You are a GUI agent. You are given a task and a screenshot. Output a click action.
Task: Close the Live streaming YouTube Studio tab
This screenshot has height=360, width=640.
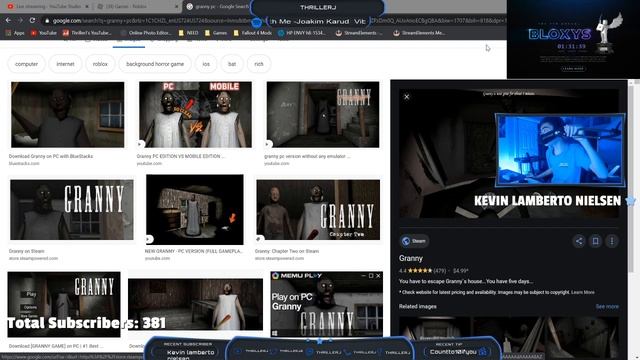87,7
